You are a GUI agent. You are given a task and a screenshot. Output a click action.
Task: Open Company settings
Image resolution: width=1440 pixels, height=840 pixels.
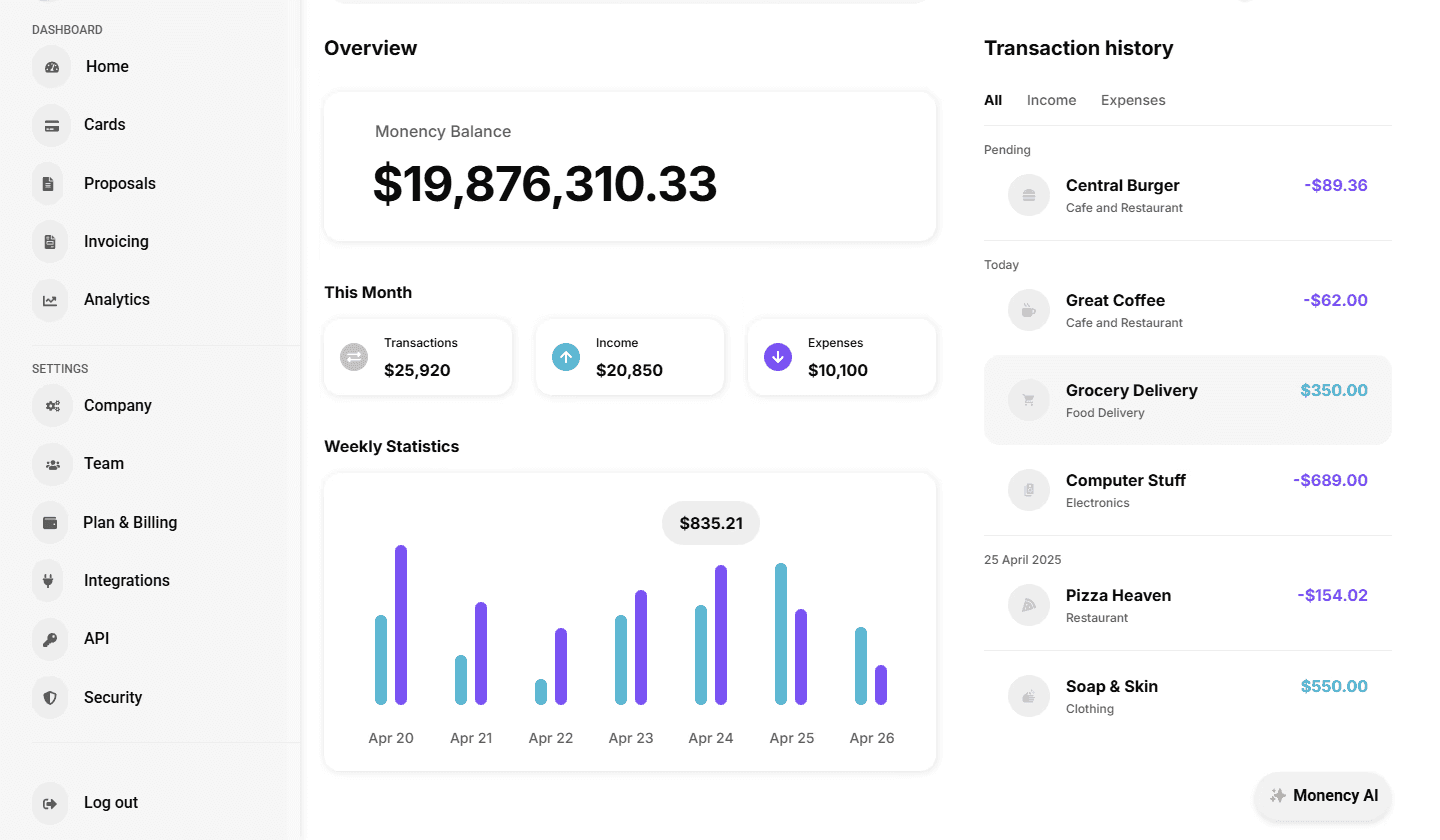[x=118, y=406]
